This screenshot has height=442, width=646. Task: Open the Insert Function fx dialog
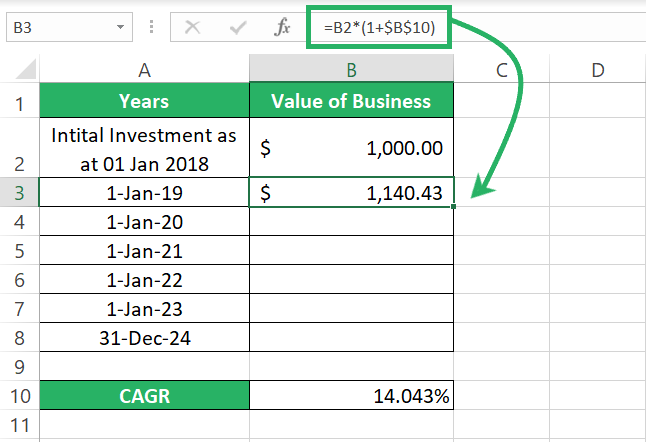coord(282,27)
